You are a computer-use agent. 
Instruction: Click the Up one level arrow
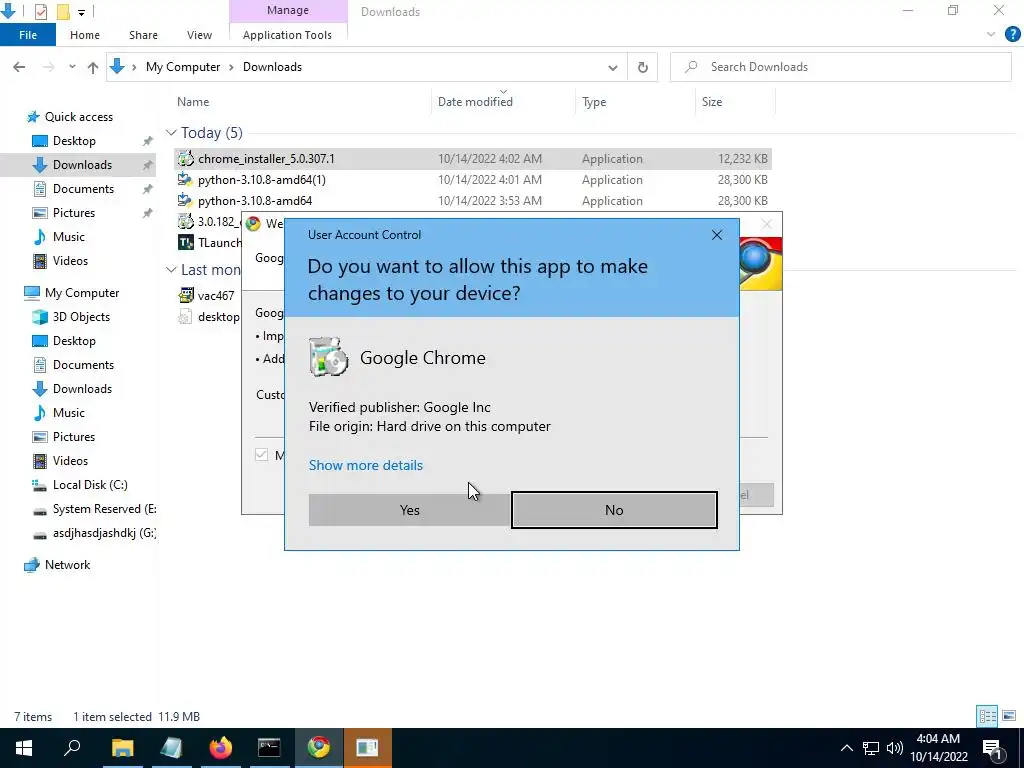pyautogui.click(x=93, y=67)
